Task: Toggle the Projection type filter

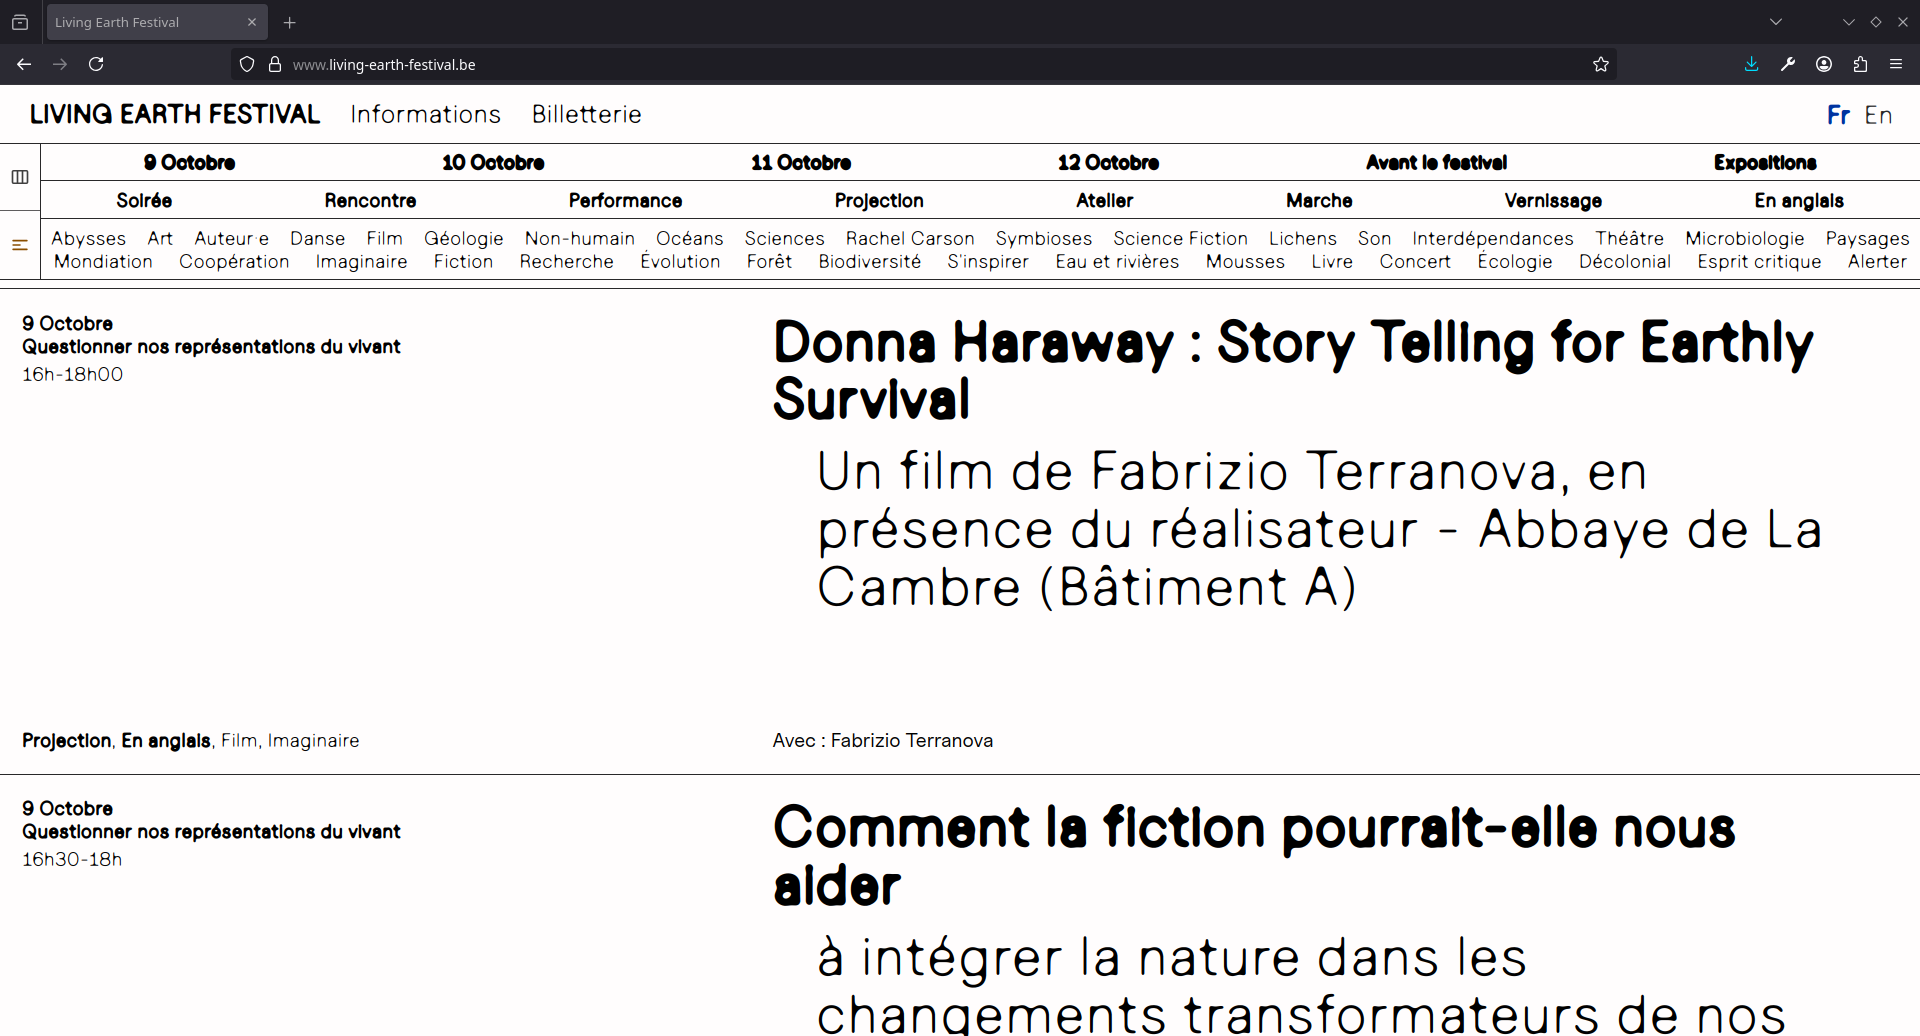Action: click(x=879, y=200)
